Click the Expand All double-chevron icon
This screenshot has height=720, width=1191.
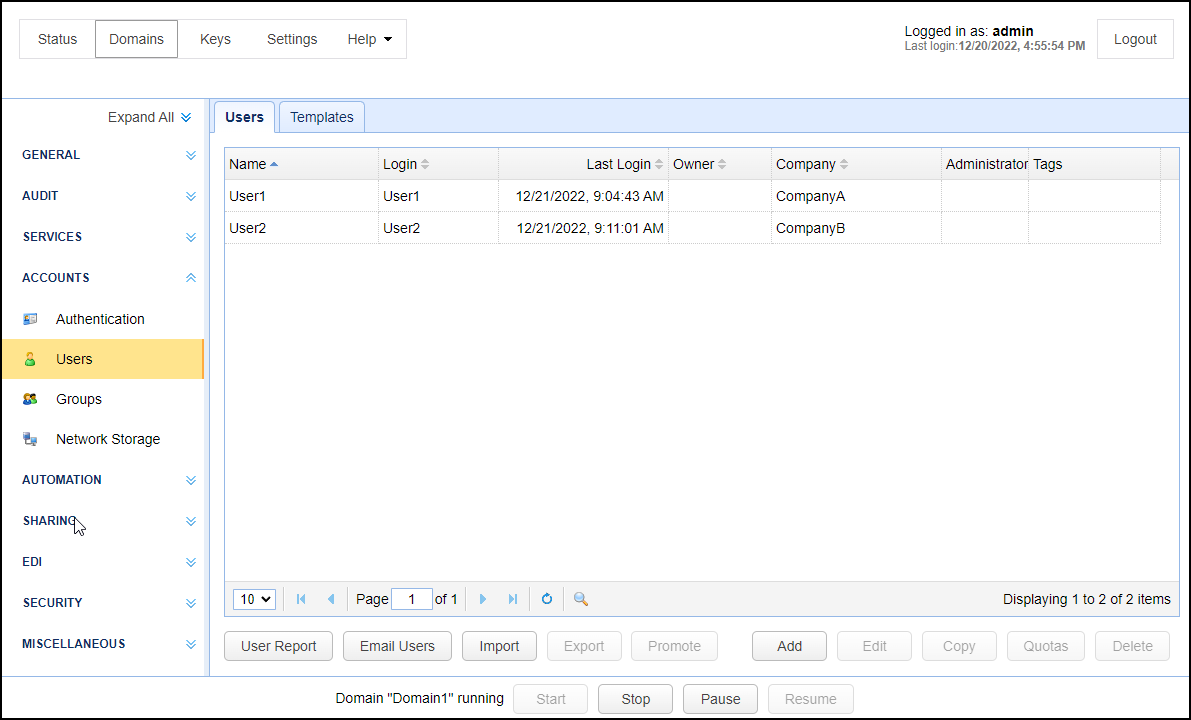tap(186, 118)
